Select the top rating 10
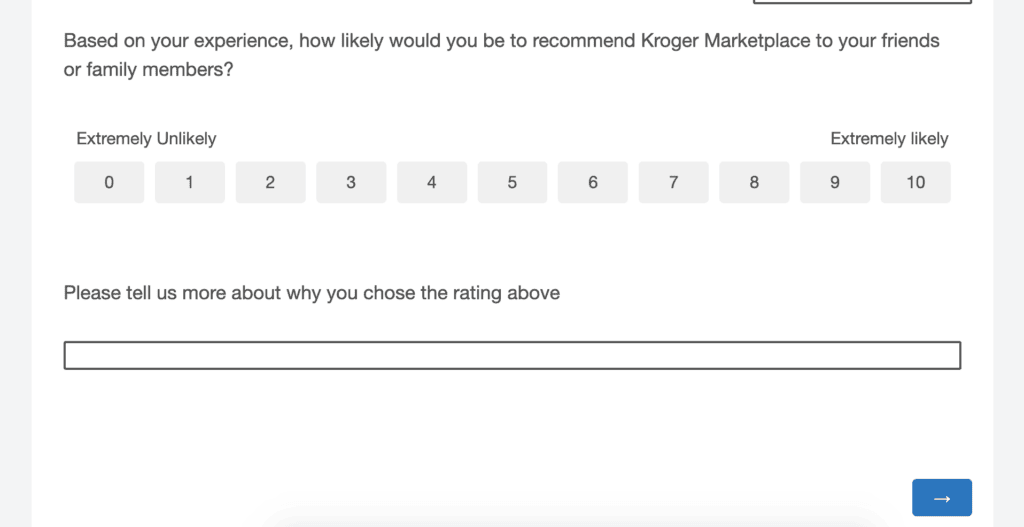The width and height of the screenshot is (1024, 527). [x=915, y=182]
